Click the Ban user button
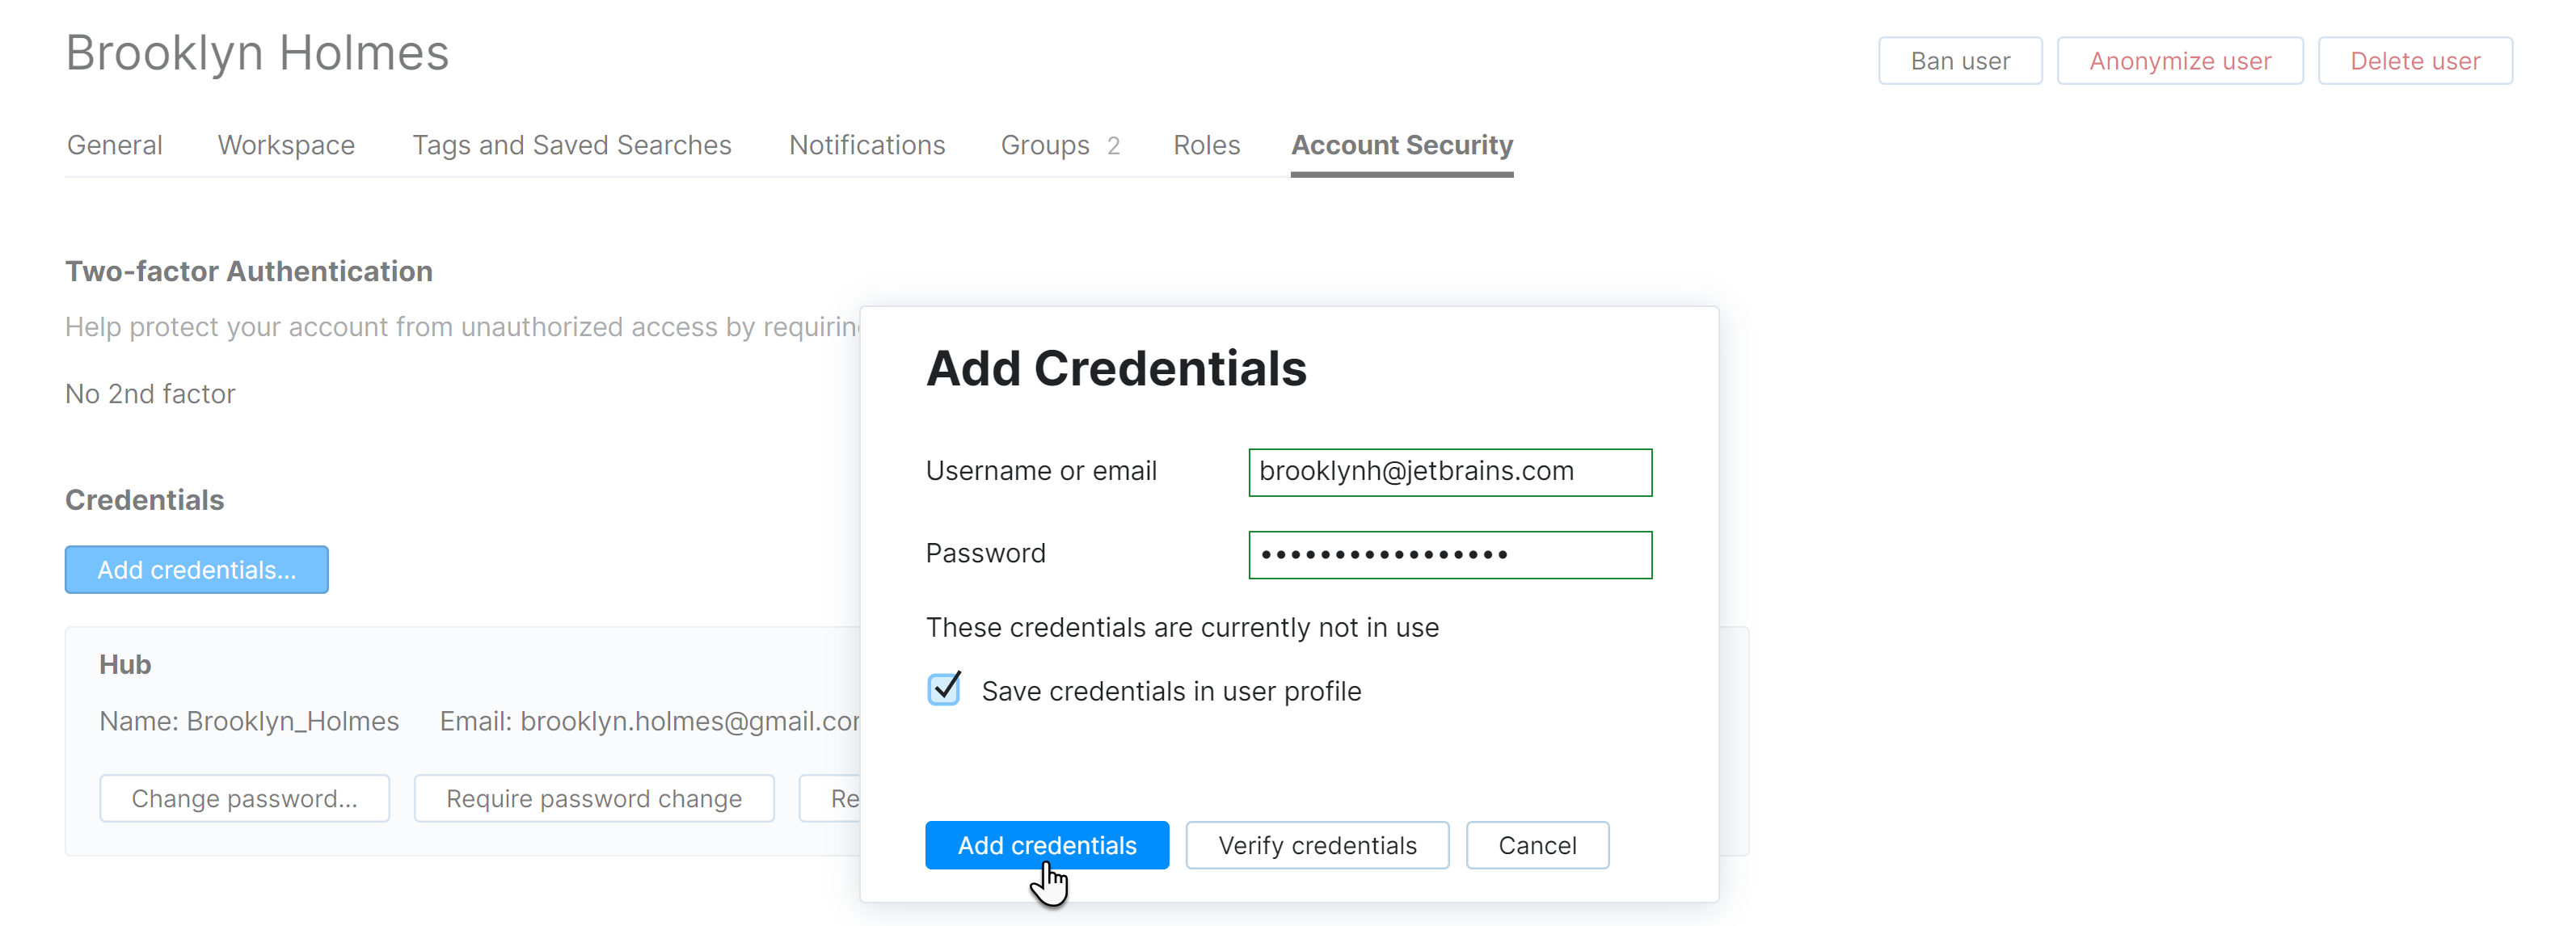 [1958, 60]
